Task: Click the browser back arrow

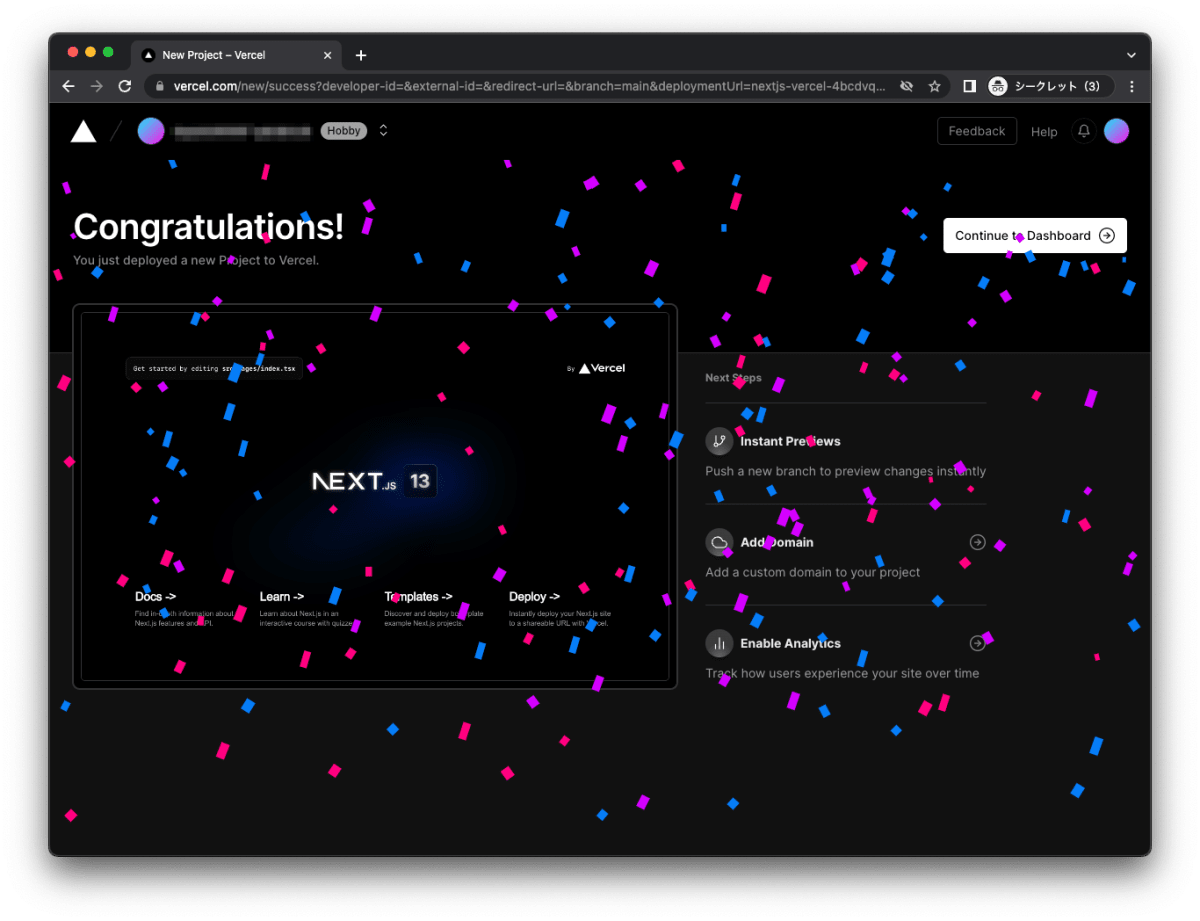Action: coord(68,86)
